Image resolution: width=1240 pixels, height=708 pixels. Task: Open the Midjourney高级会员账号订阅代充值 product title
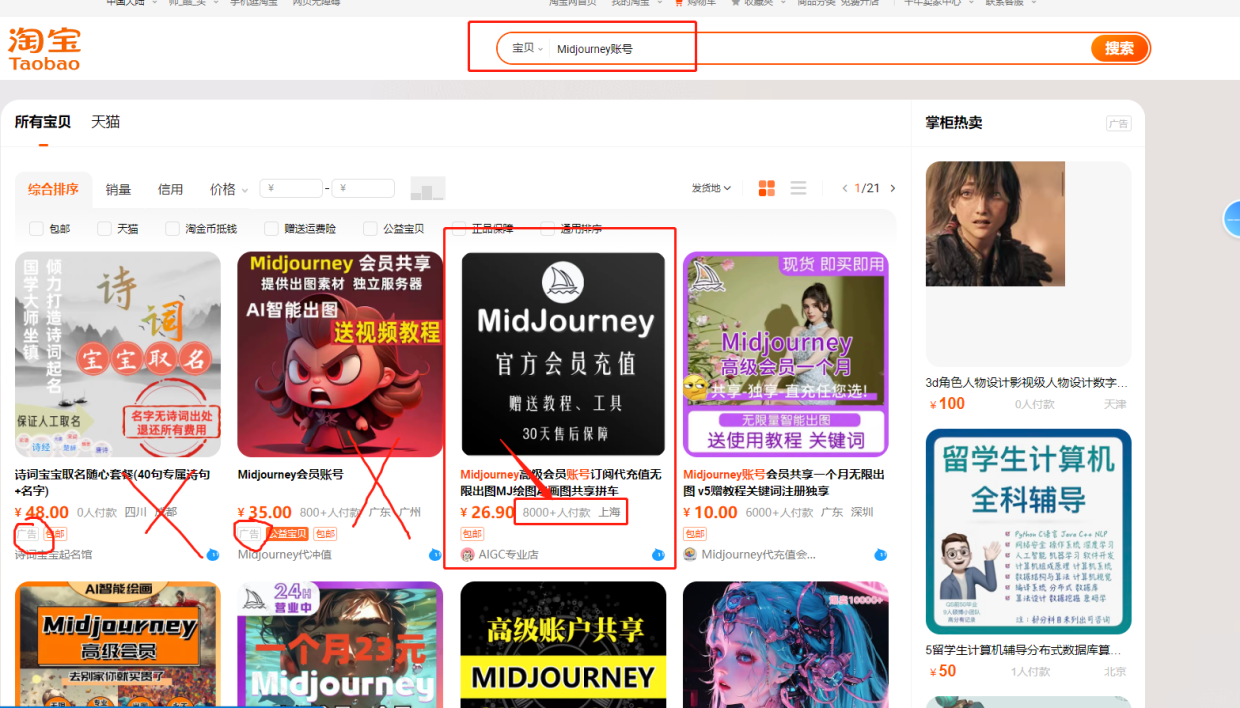pos(561,482)
